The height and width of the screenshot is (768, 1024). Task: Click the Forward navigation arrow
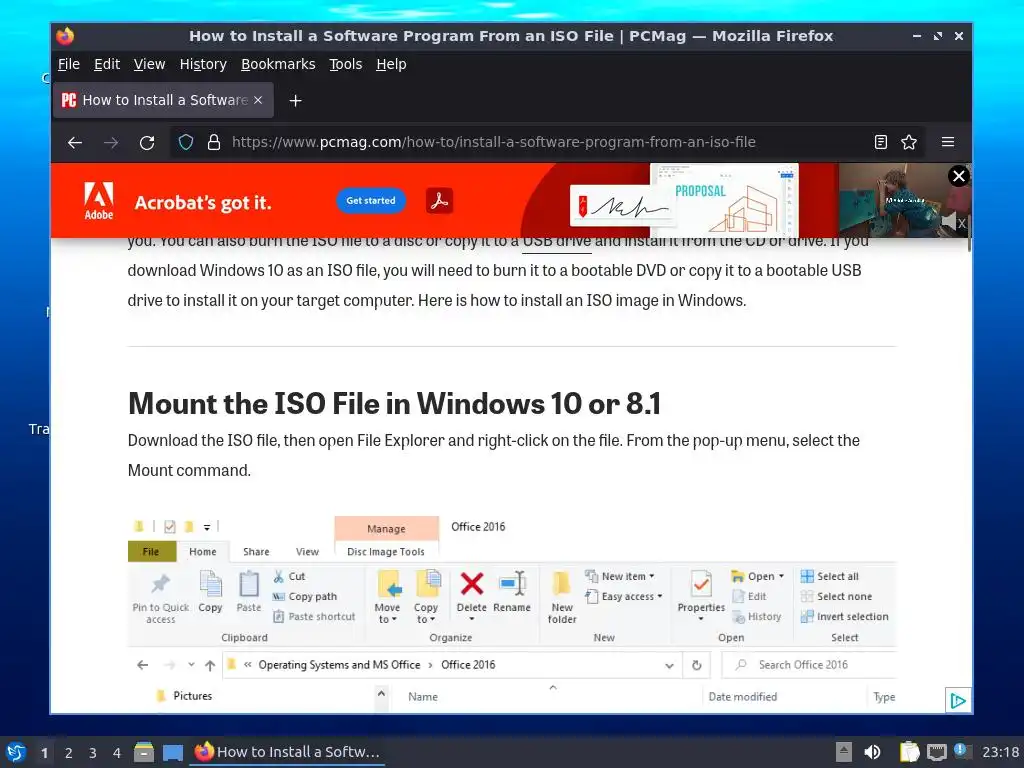[111, 142]
